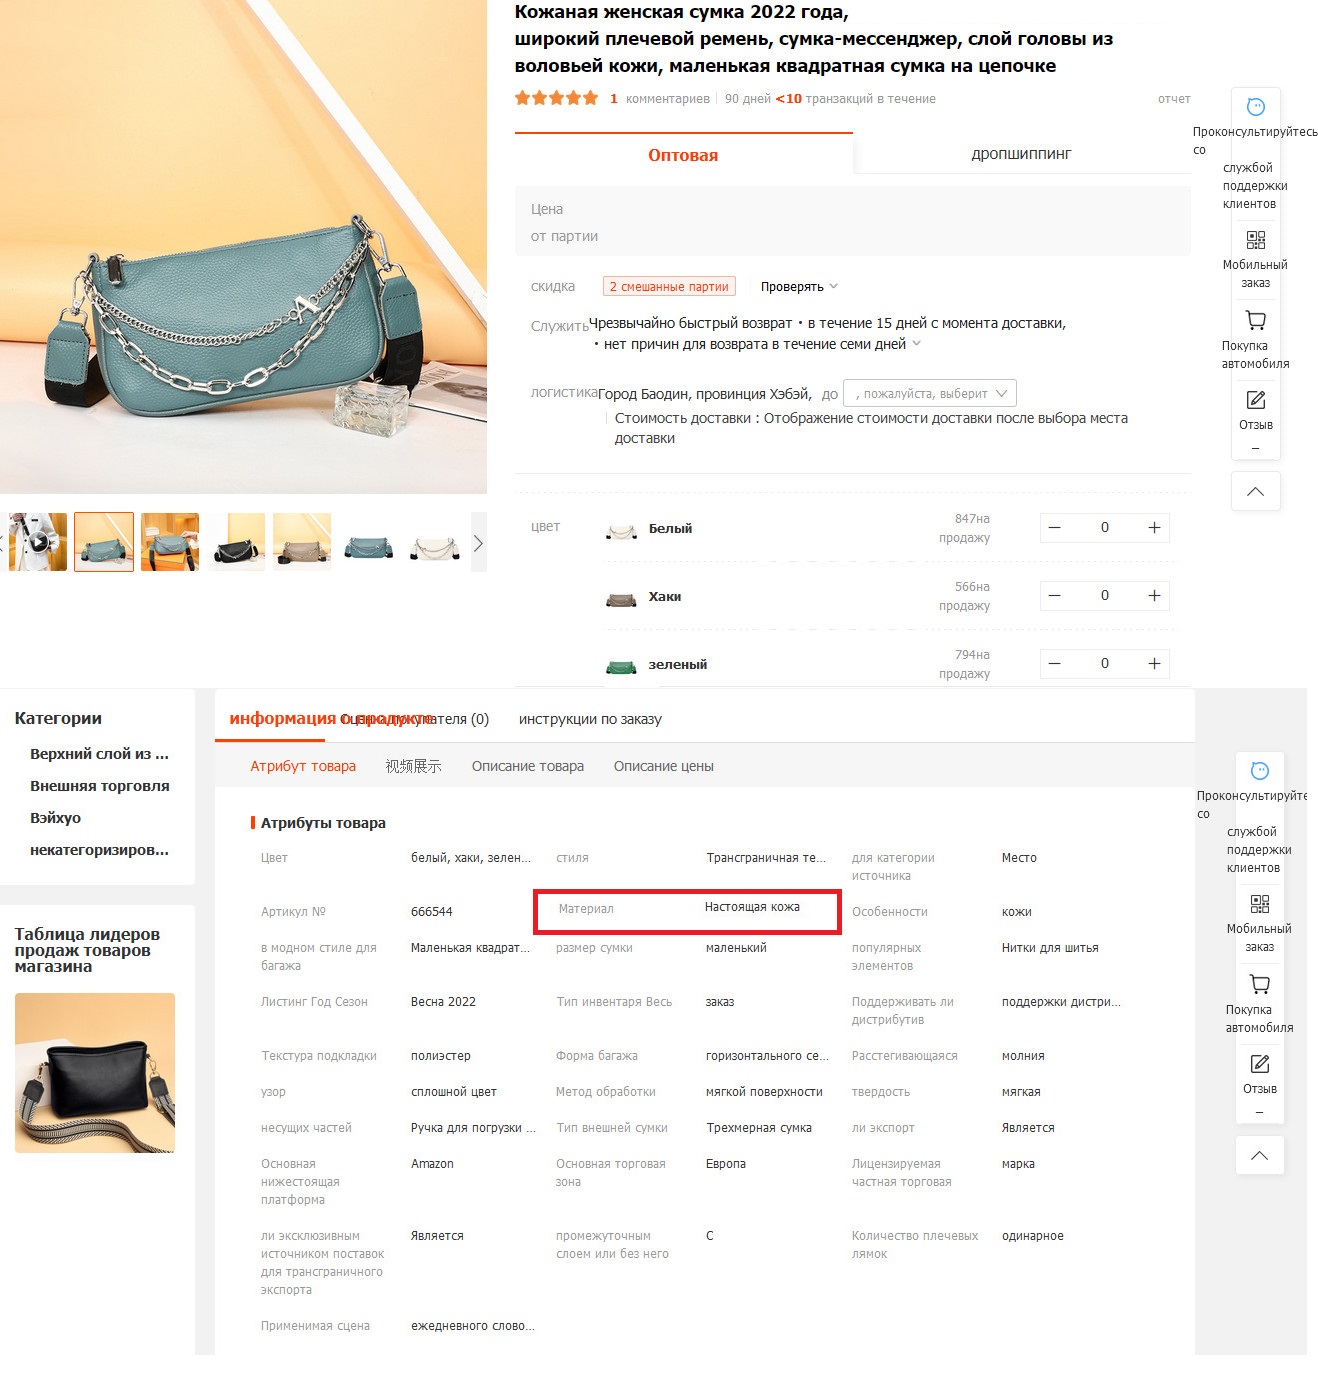Select the black bag thumbnail
Image resolution: width=1318 pixels, height=1382 pixels.
pos(236,542)
